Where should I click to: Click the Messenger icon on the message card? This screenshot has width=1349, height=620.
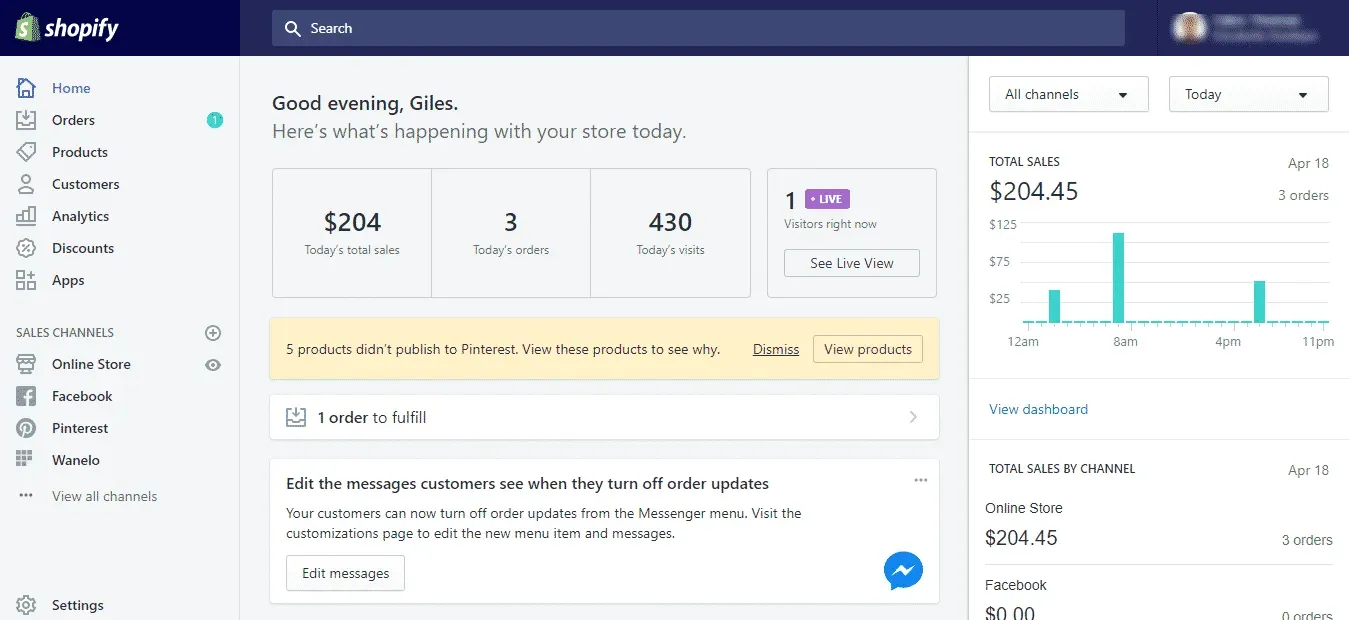tap(902, 570)
